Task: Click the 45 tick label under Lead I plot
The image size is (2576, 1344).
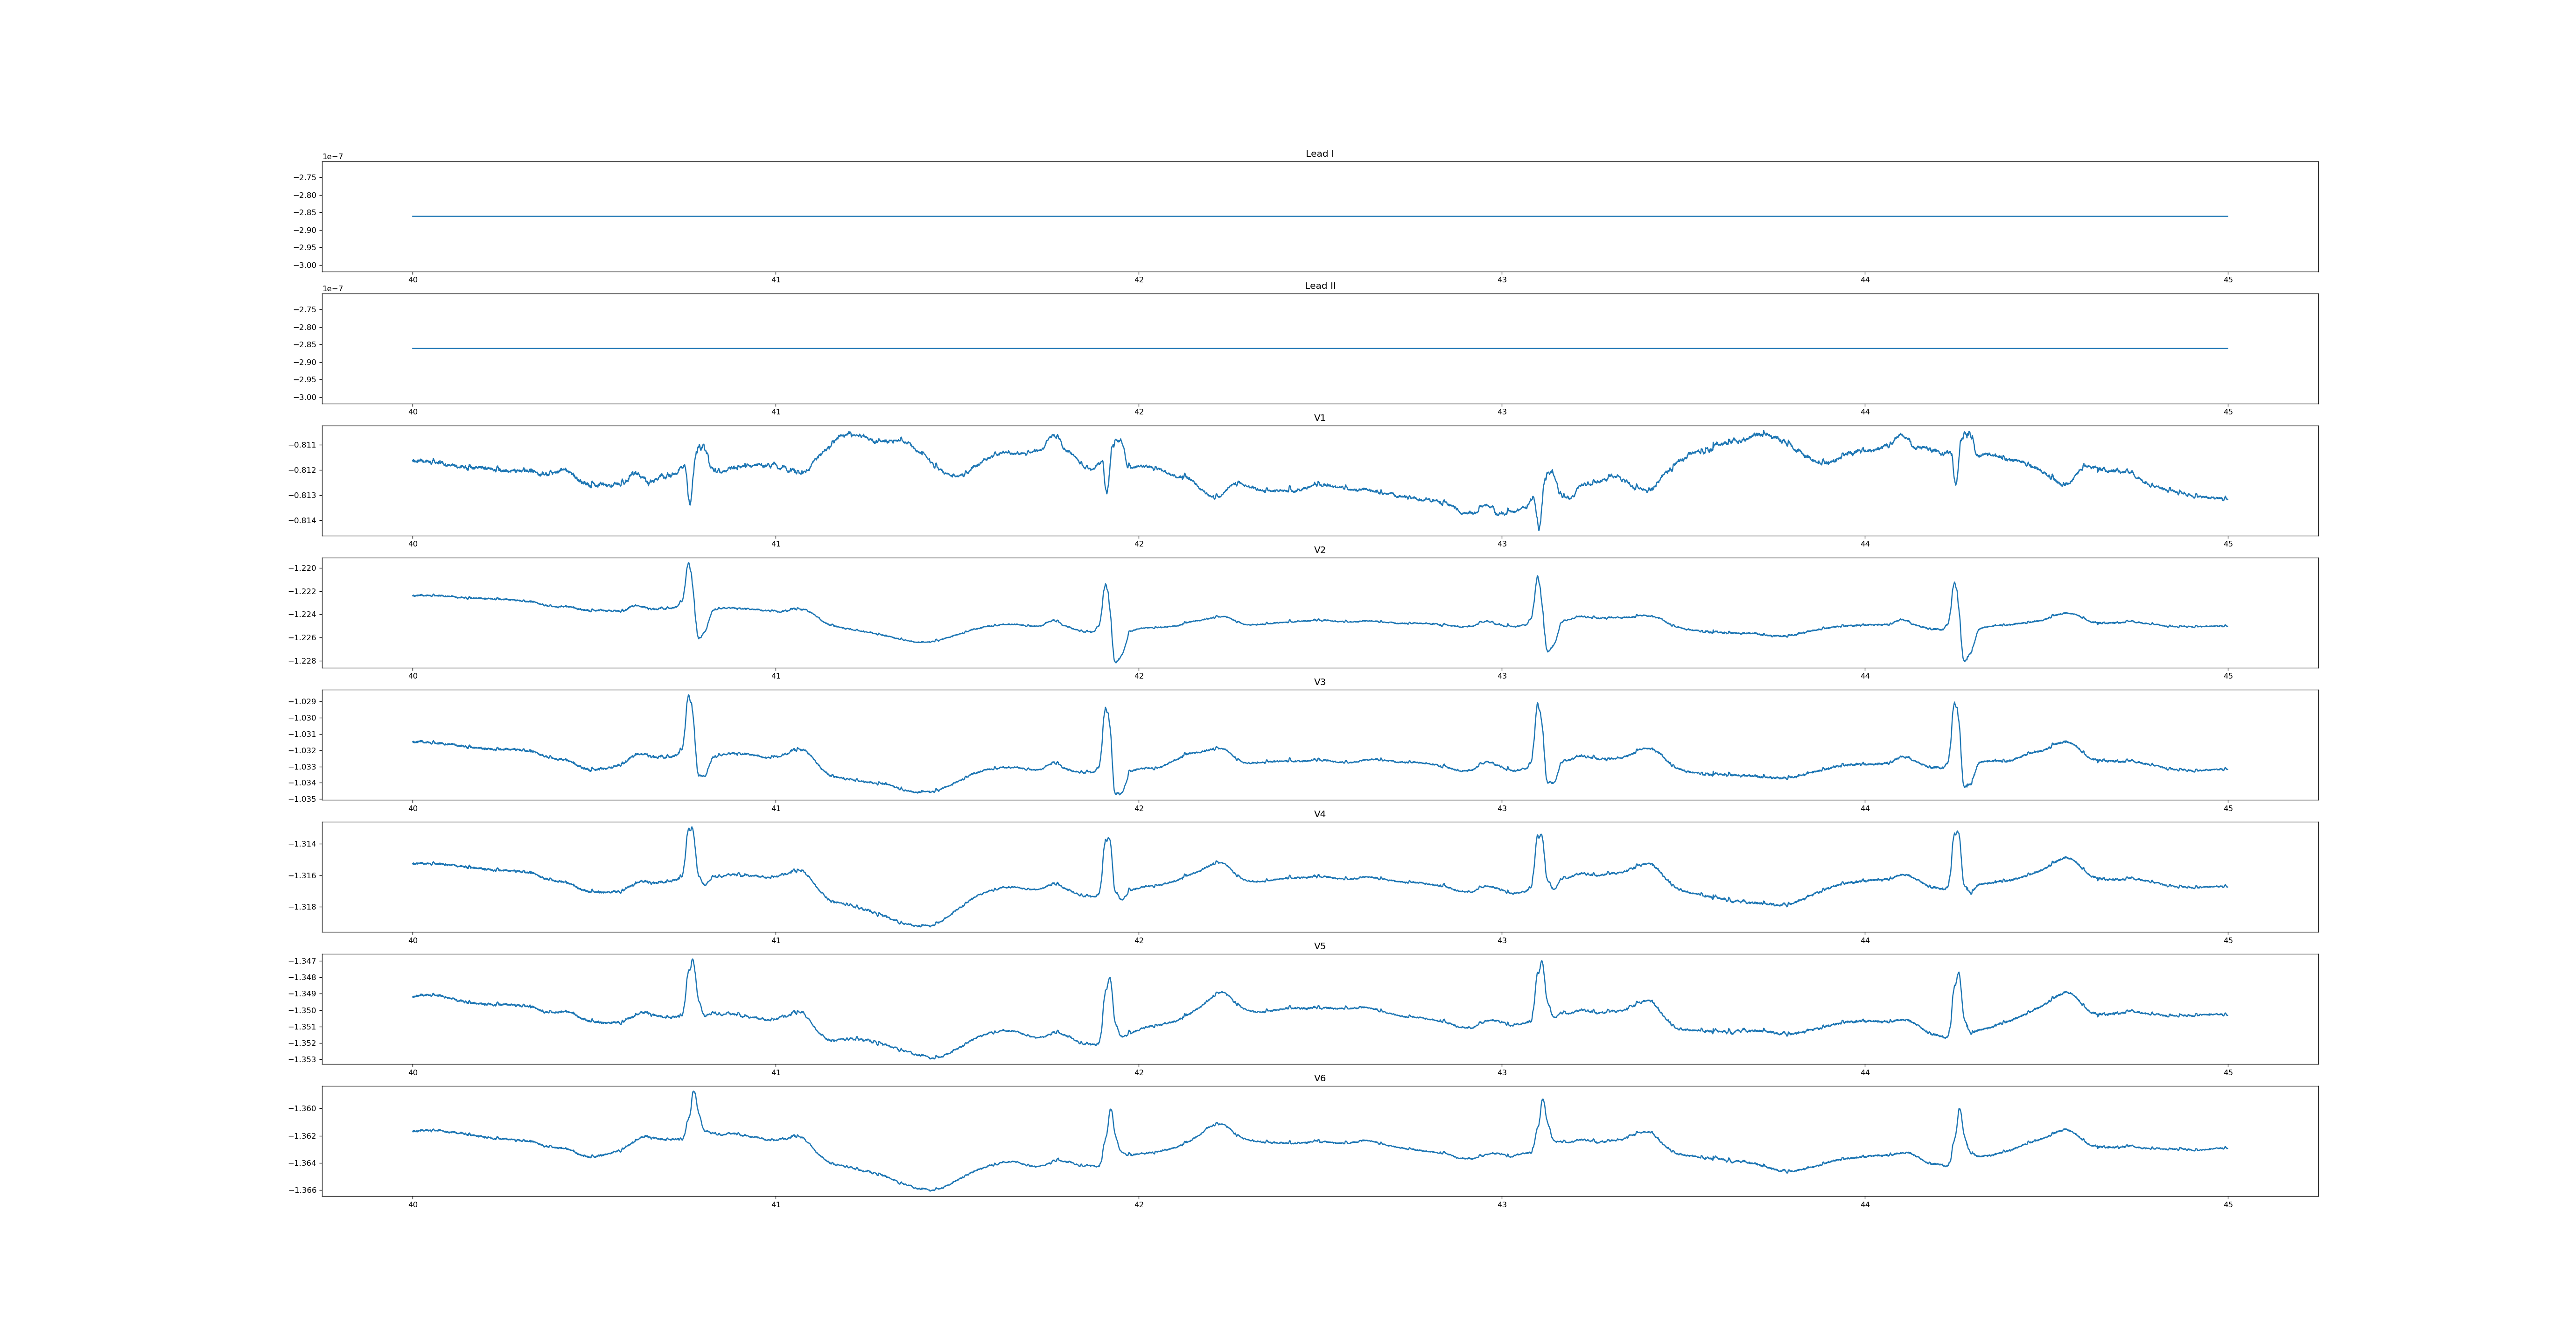Action: coord(2228,280)
